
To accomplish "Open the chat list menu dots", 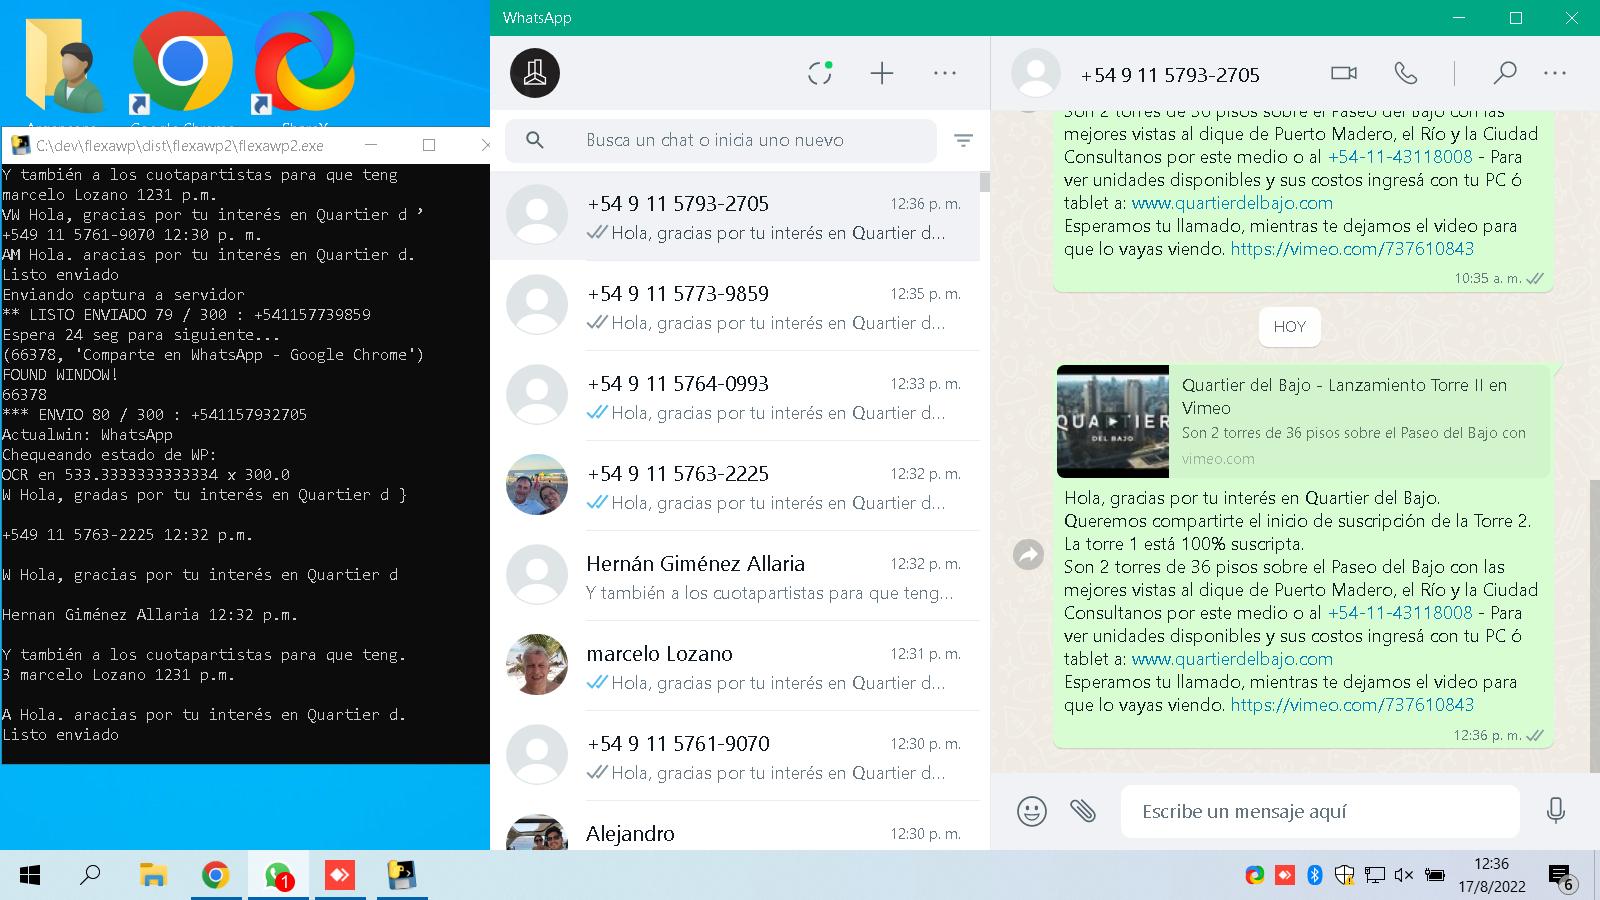I will [945, 73].
